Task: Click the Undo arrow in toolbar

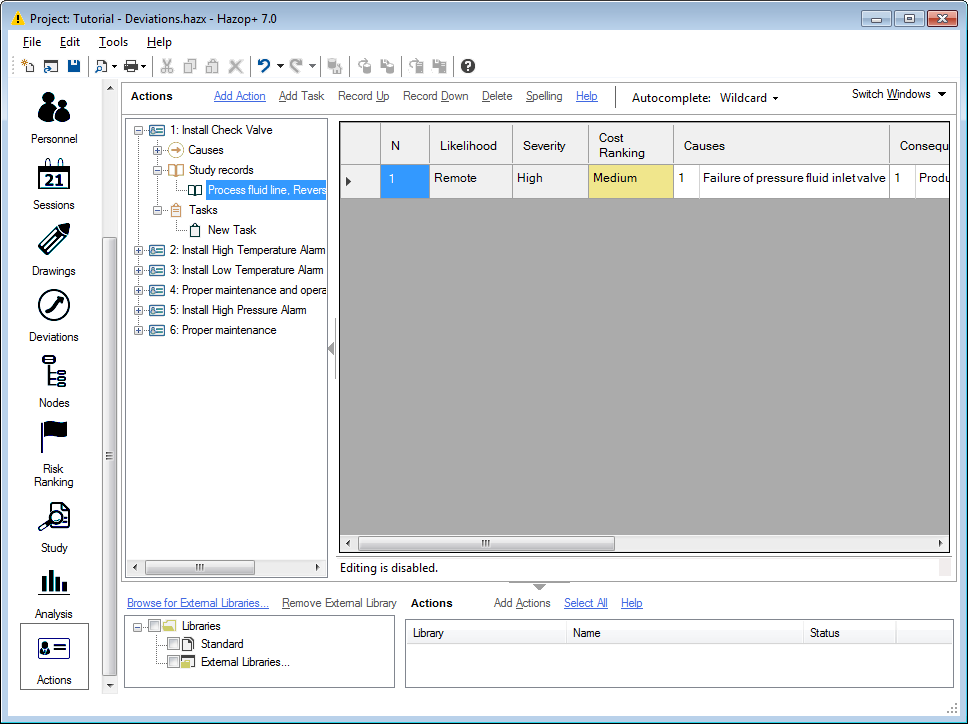Action: (263, 66)
